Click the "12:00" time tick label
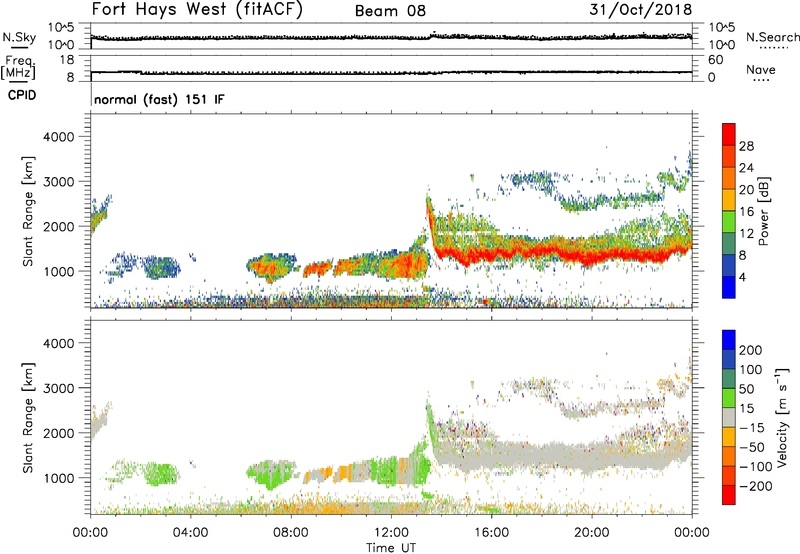 (391, 533)
